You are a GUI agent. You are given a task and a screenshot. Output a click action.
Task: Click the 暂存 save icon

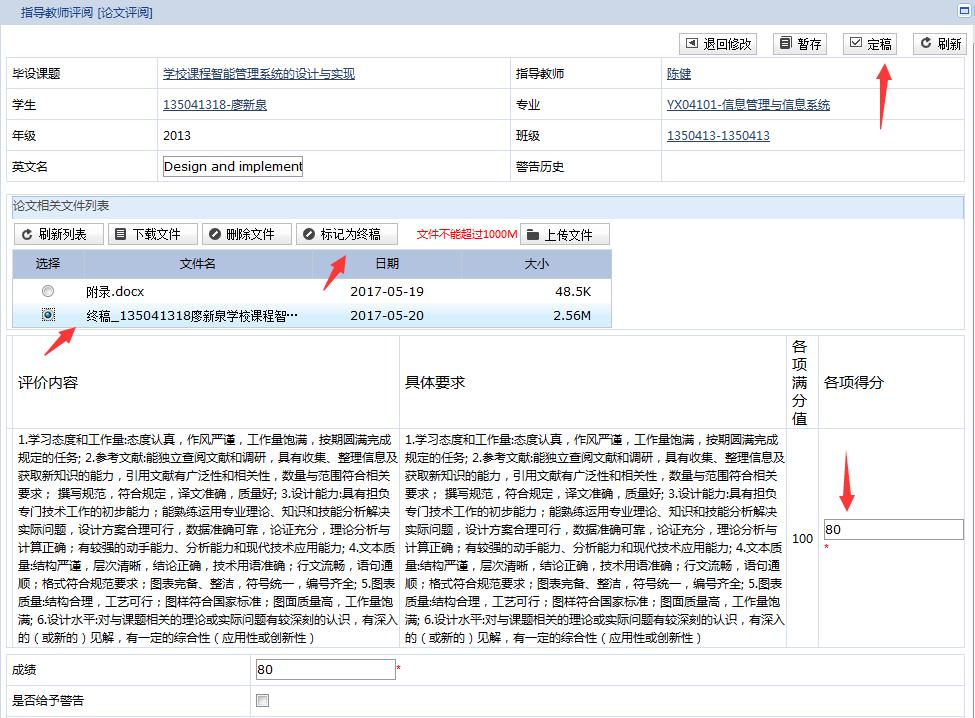click(785, 43)
